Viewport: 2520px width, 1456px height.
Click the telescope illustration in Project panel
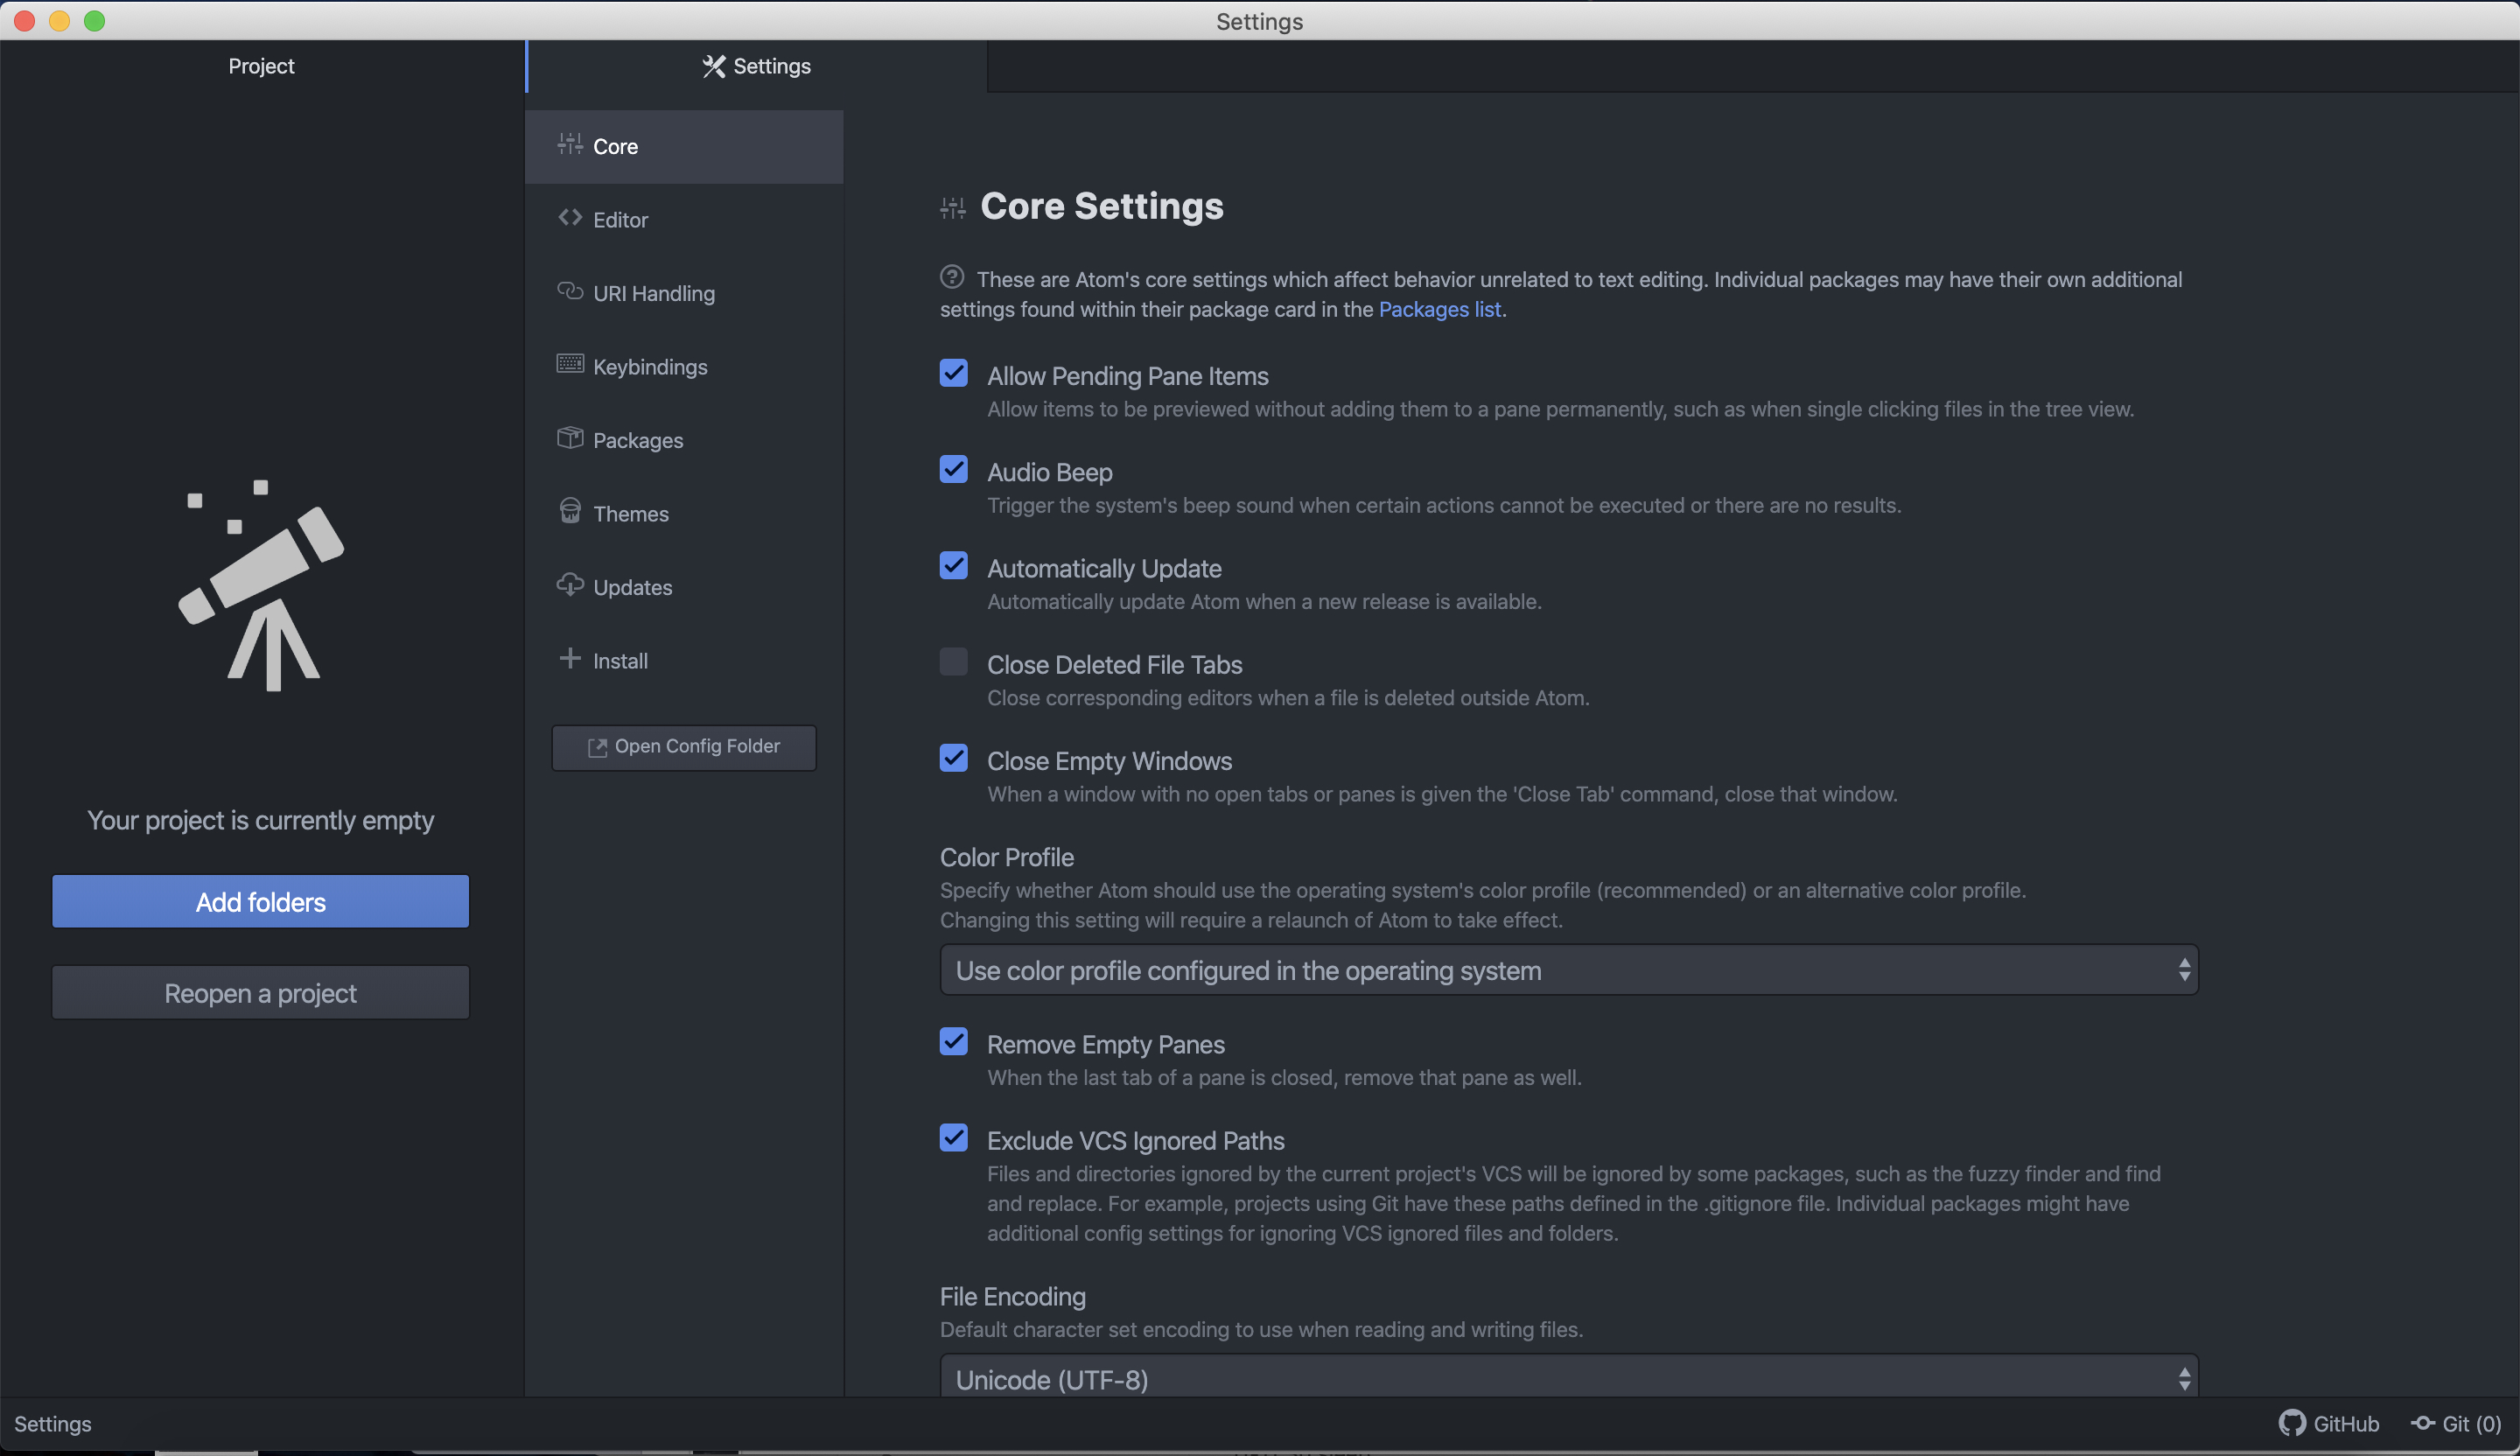pos(261,585)
